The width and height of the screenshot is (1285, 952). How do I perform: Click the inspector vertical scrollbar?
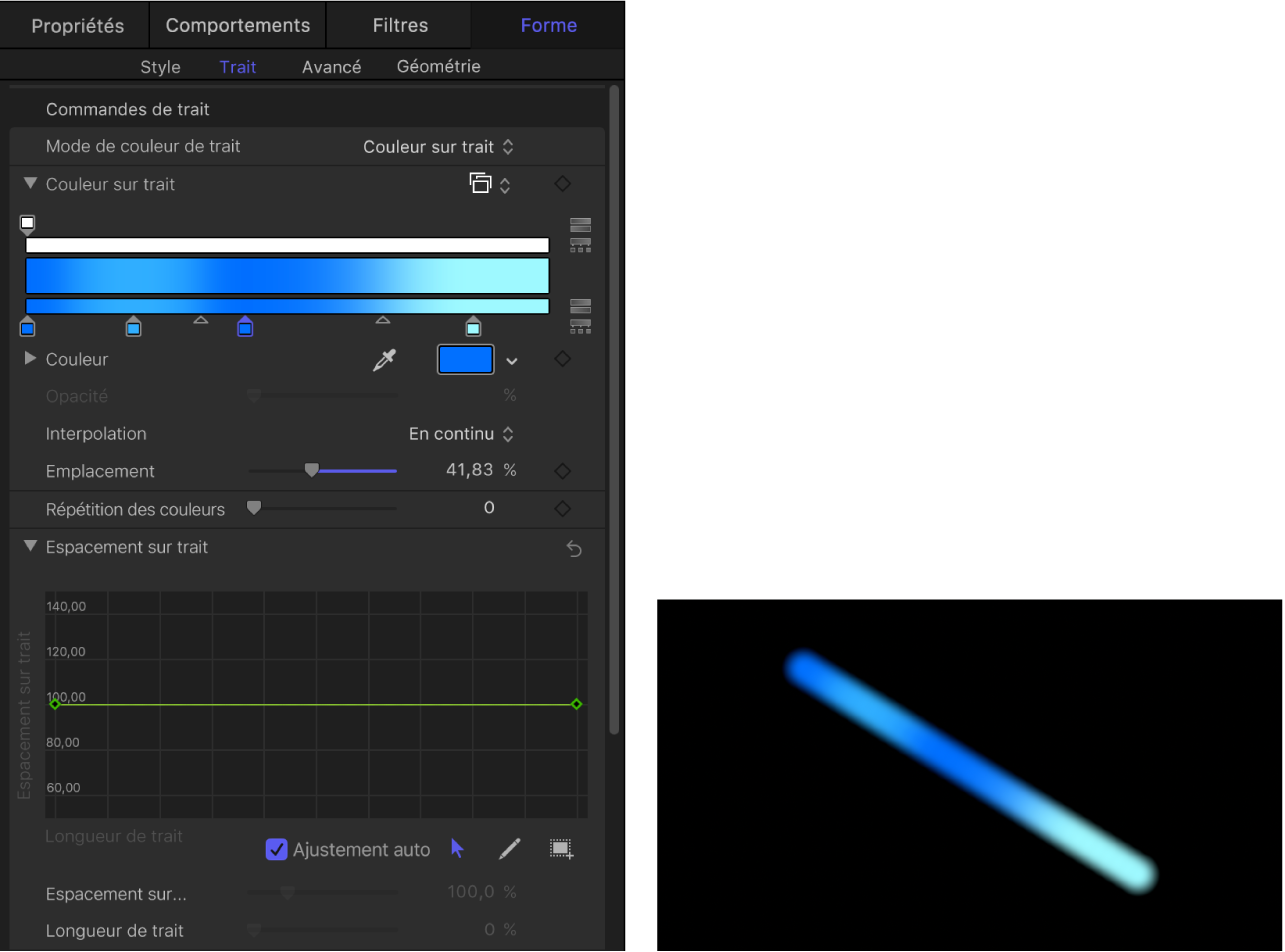(615, 410)
